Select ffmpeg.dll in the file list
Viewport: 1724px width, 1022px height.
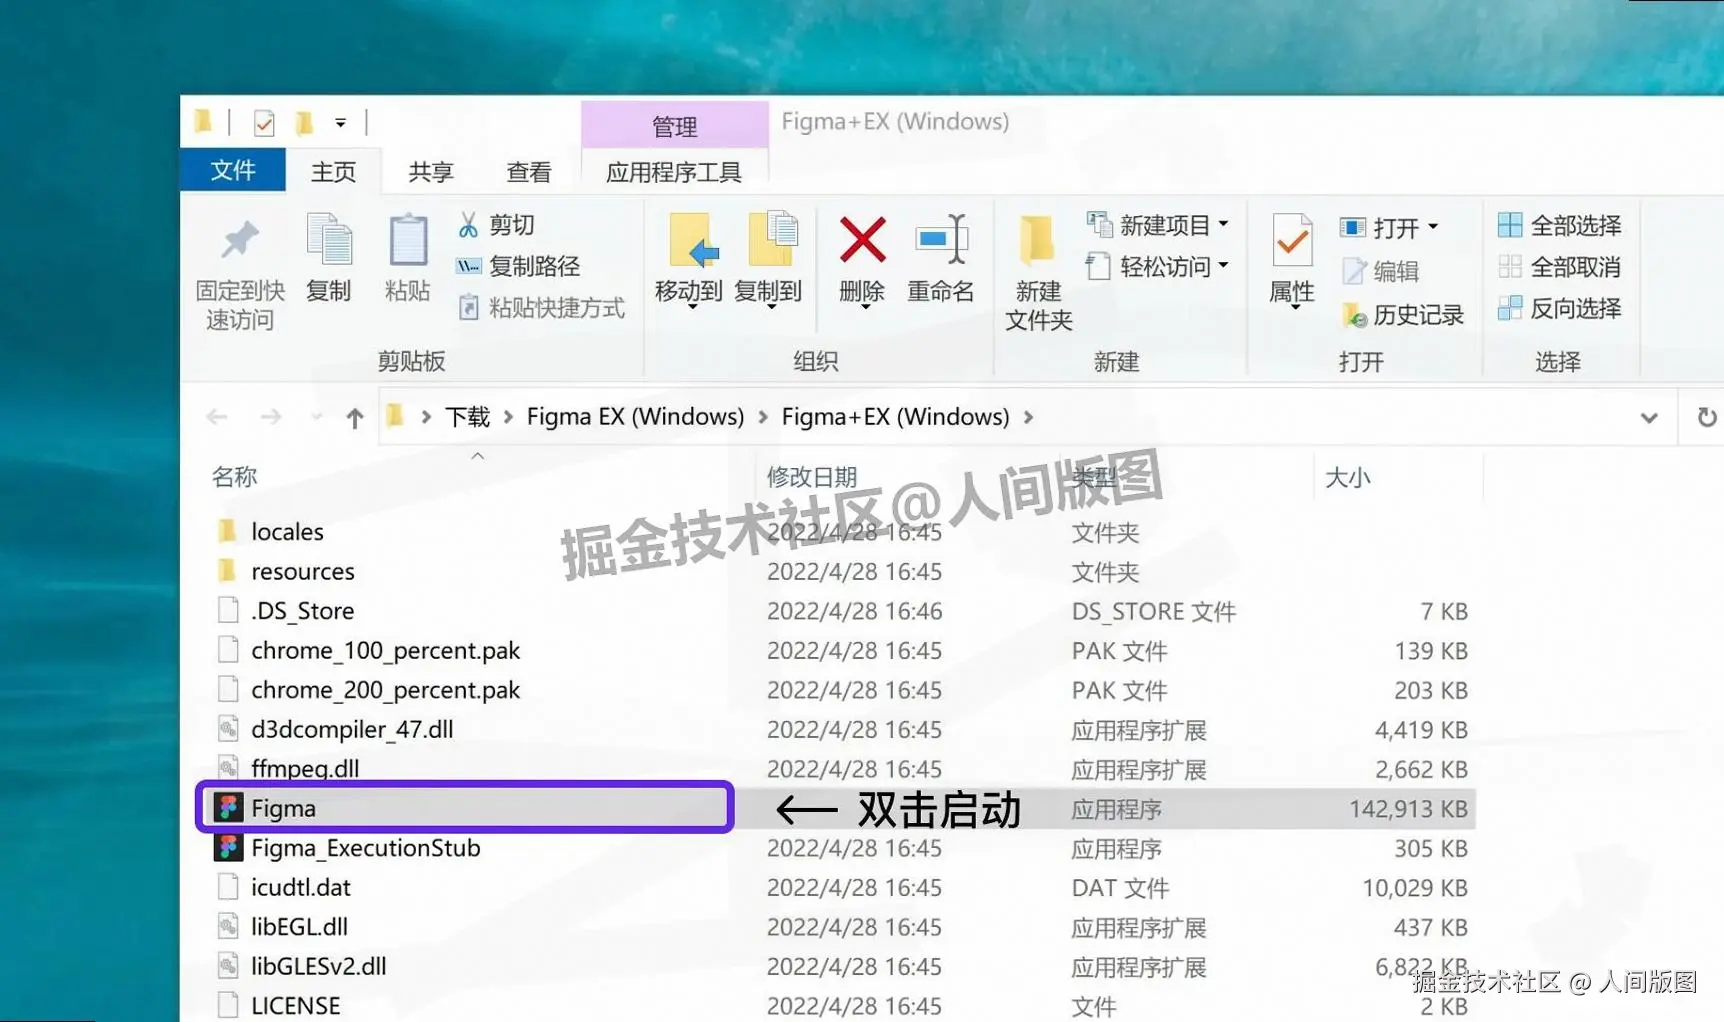(x=305, y=768)
